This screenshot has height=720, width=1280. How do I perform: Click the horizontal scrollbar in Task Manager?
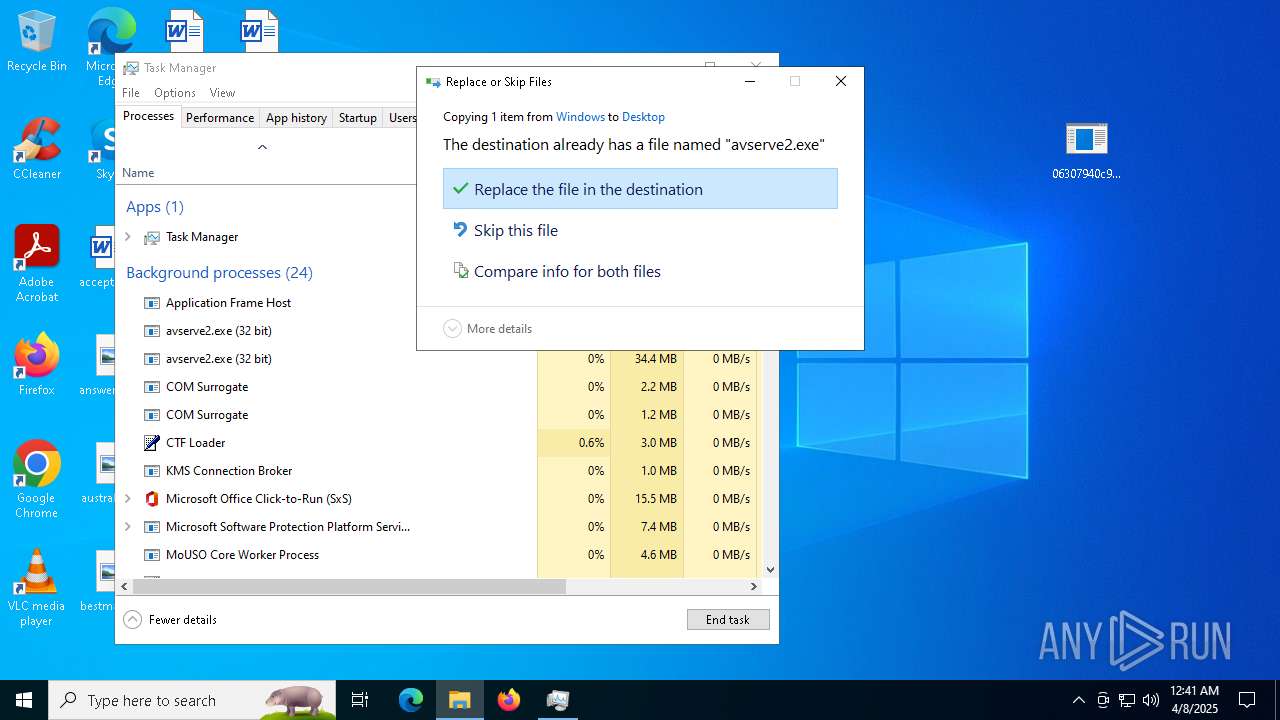(x=349, y=587)
